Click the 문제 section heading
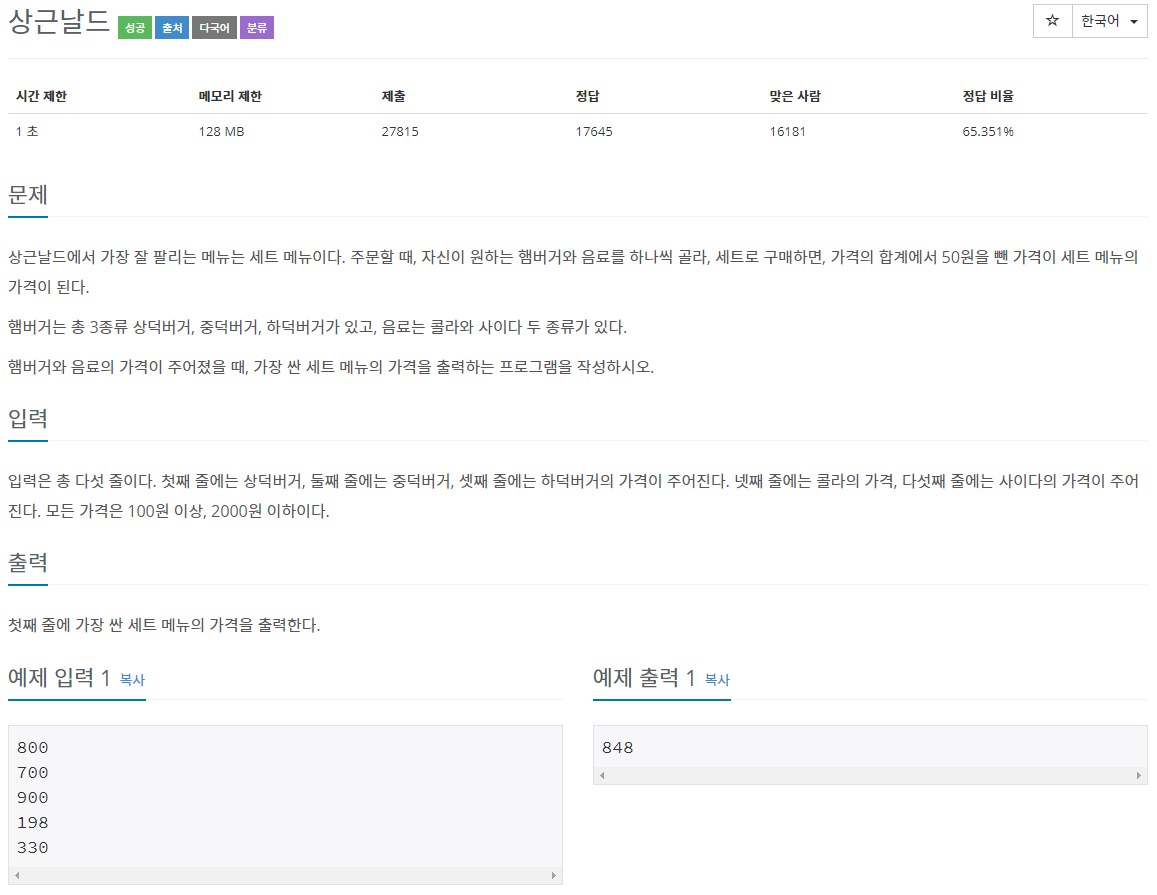 (28, 195)
